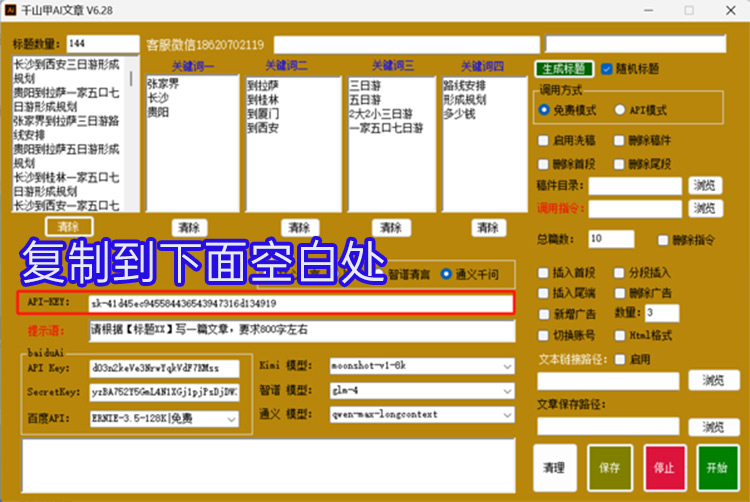This screenshot has width=750, height=502.
Task: Select the API模式 radio option
Action: (x=620, y=110)
